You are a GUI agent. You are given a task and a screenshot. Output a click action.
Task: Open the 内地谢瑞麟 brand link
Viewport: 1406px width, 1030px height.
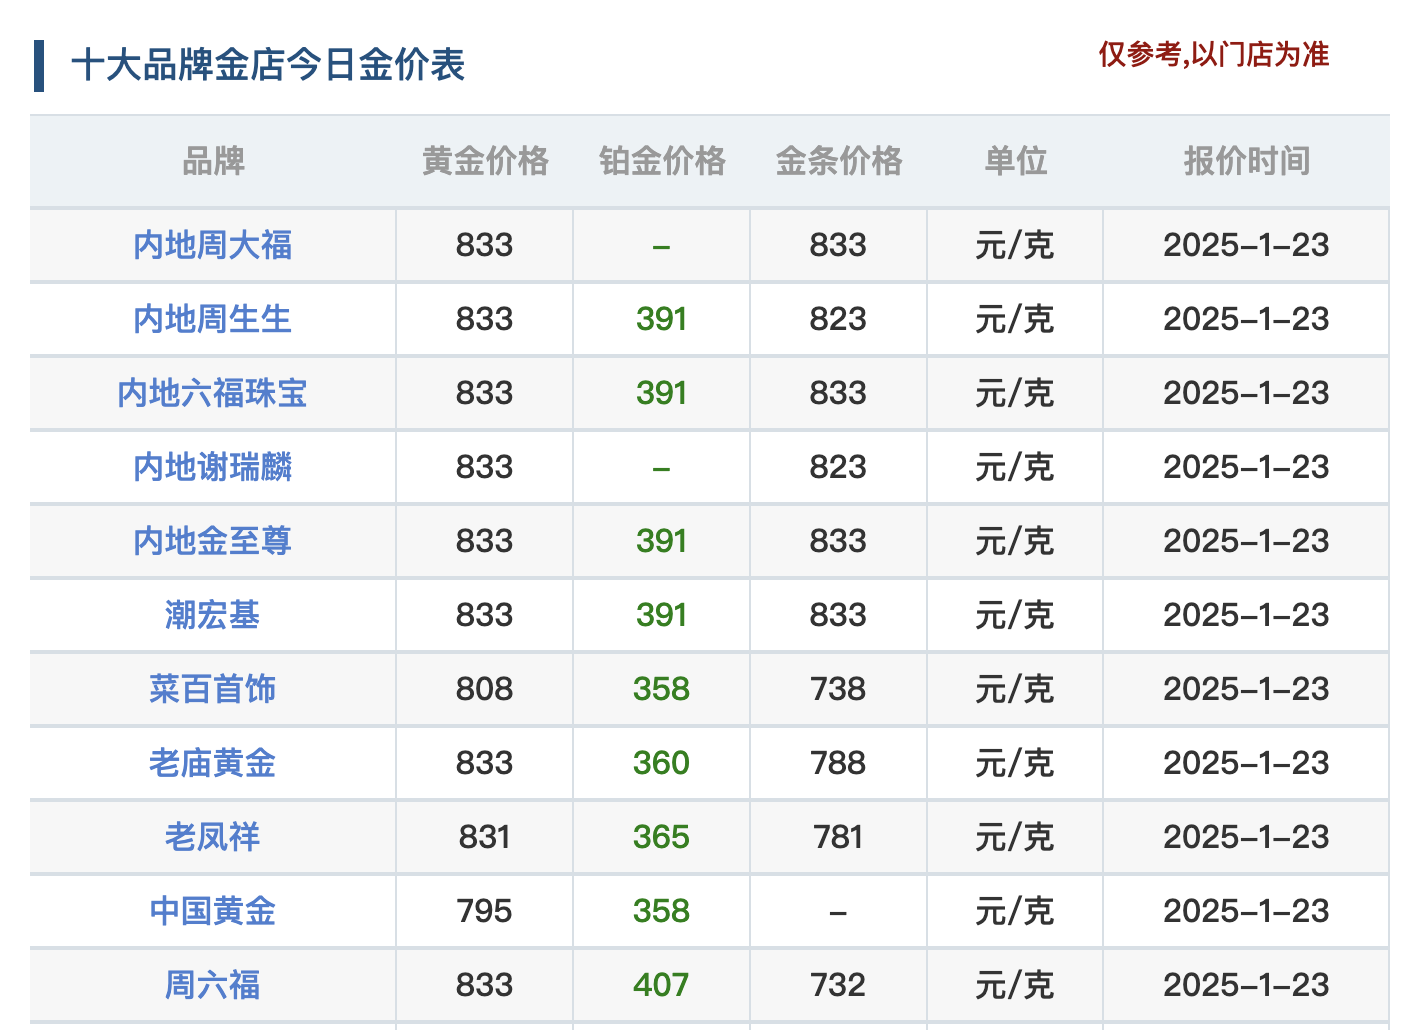pyautogui.click(x=212, y=467)
